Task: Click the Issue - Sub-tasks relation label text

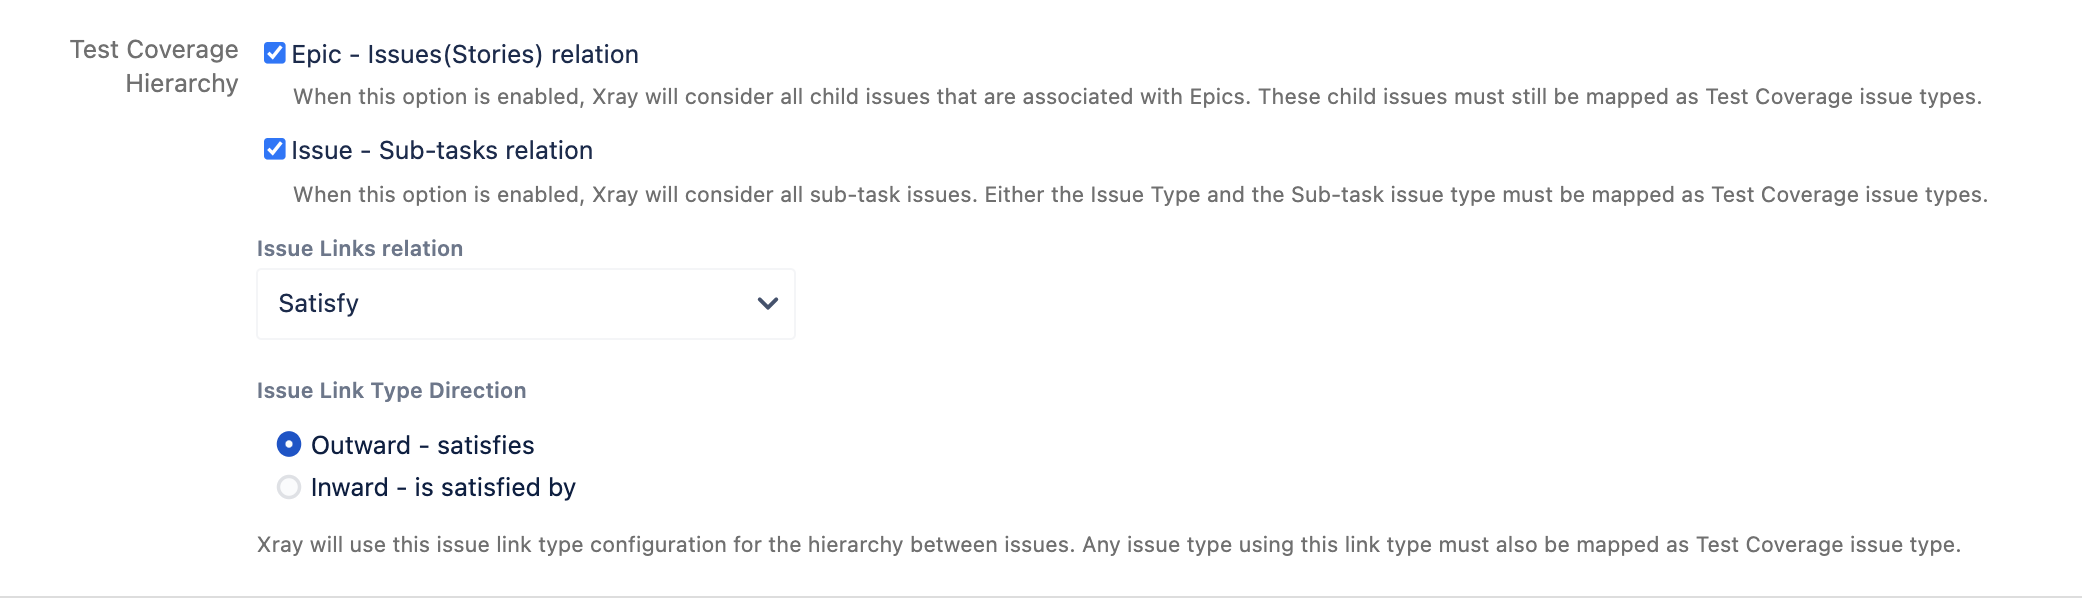Action: 442,150
